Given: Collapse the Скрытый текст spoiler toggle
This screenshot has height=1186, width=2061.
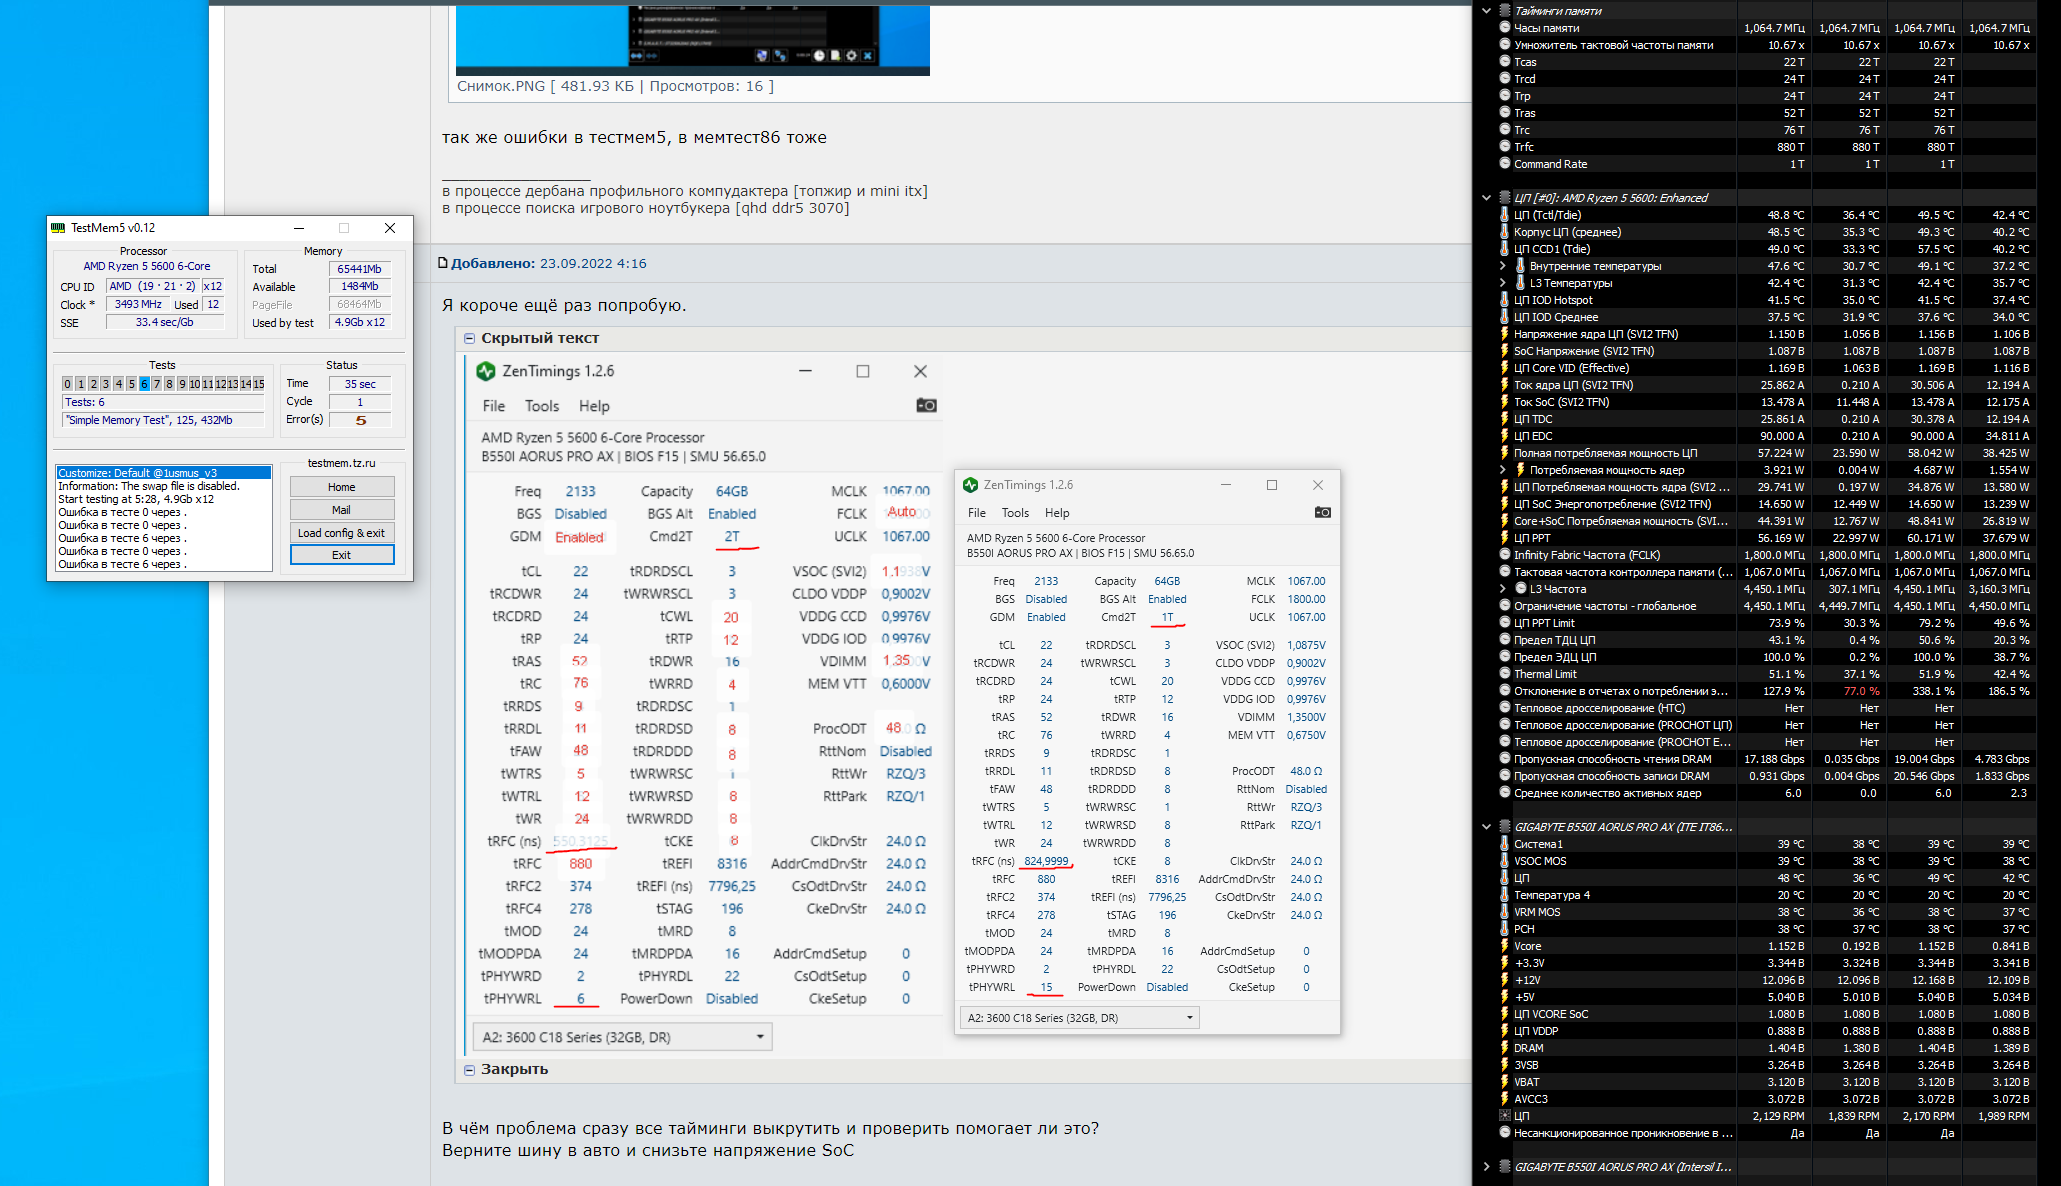Looking at the screenshot, I should pos(469,338).
